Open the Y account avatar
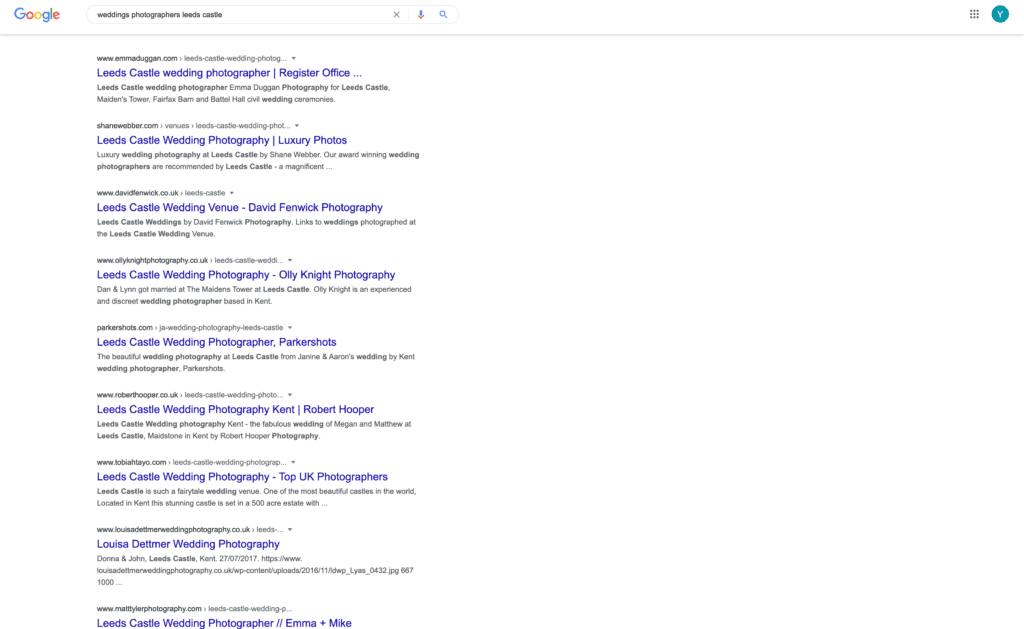 (x=1000, y=14)
